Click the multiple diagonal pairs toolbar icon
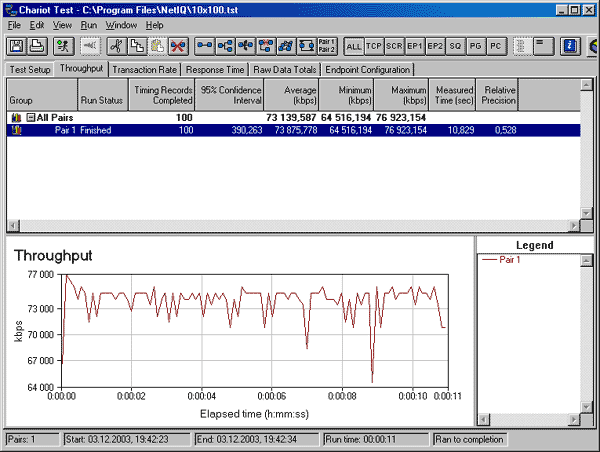Viewport: 600px width, 452px height. (x=286, y=46)
